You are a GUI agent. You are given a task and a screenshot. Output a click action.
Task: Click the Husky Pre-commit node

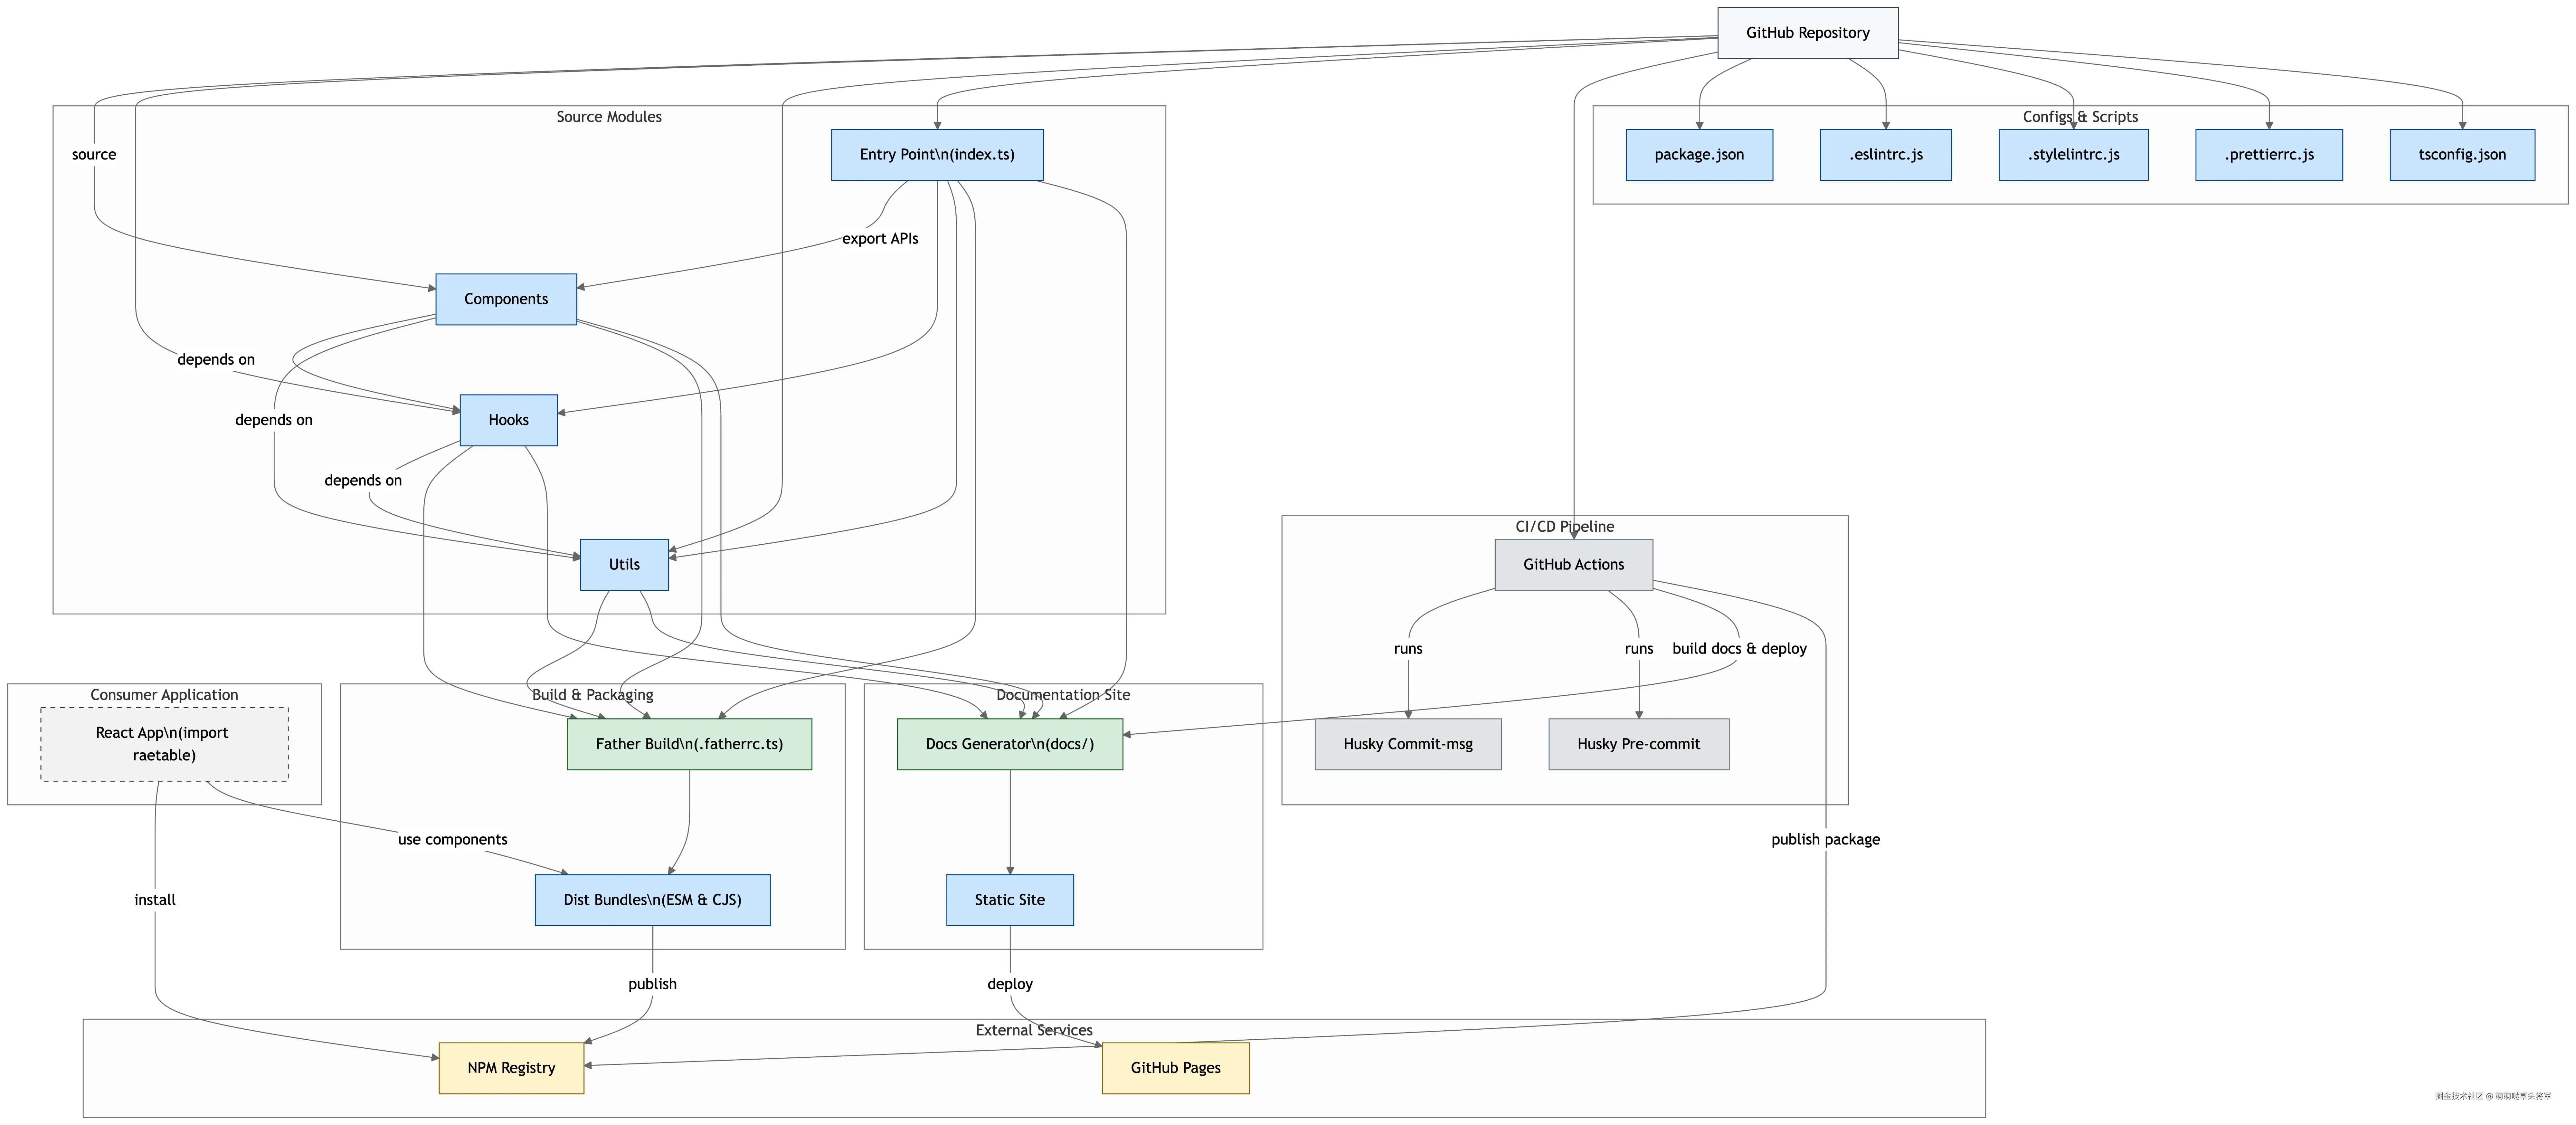click(1638, 744)
